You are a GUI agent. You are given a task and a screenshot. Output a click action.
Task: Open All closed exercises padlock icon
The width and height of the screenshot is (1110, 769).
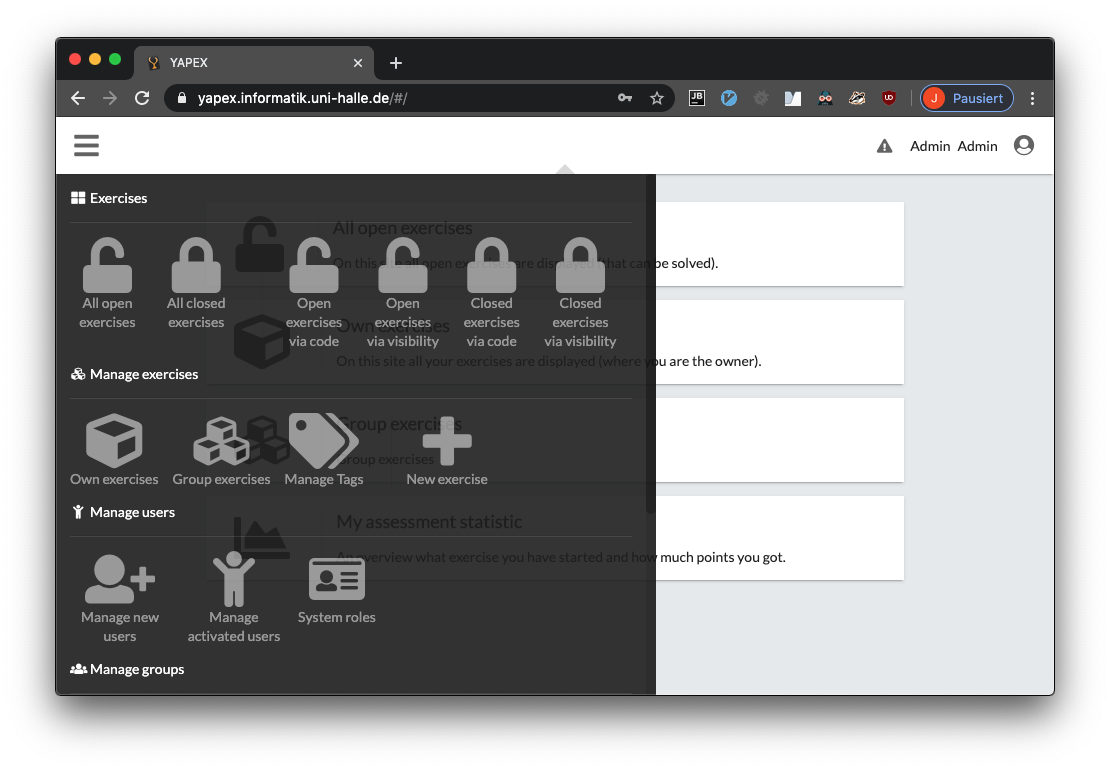tap(196, 266)
